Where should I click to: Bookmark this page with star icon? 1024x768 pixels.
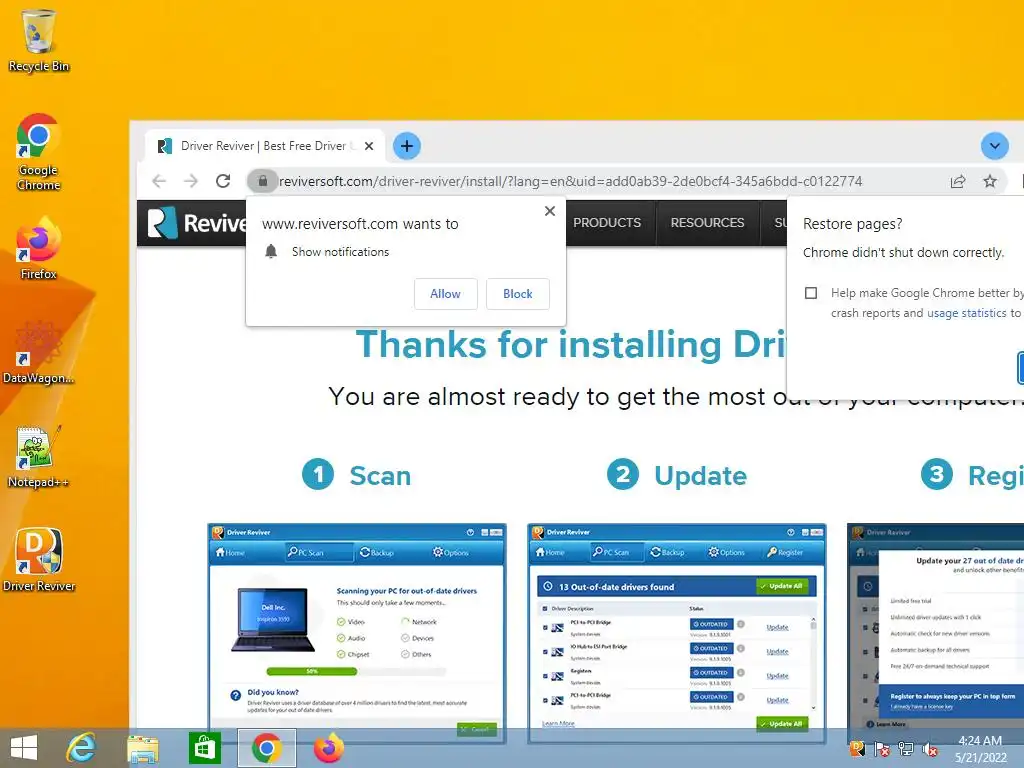coord(990,182)
